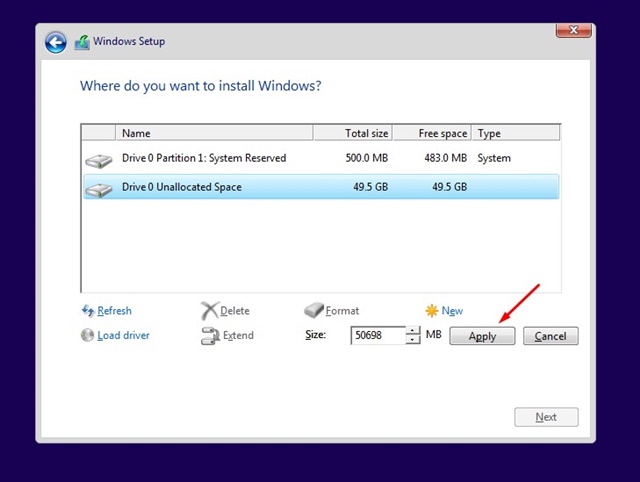Screen dimensions: 640x482
Task: Select Drive 0 Unallocated Space row
Action: 321,187
